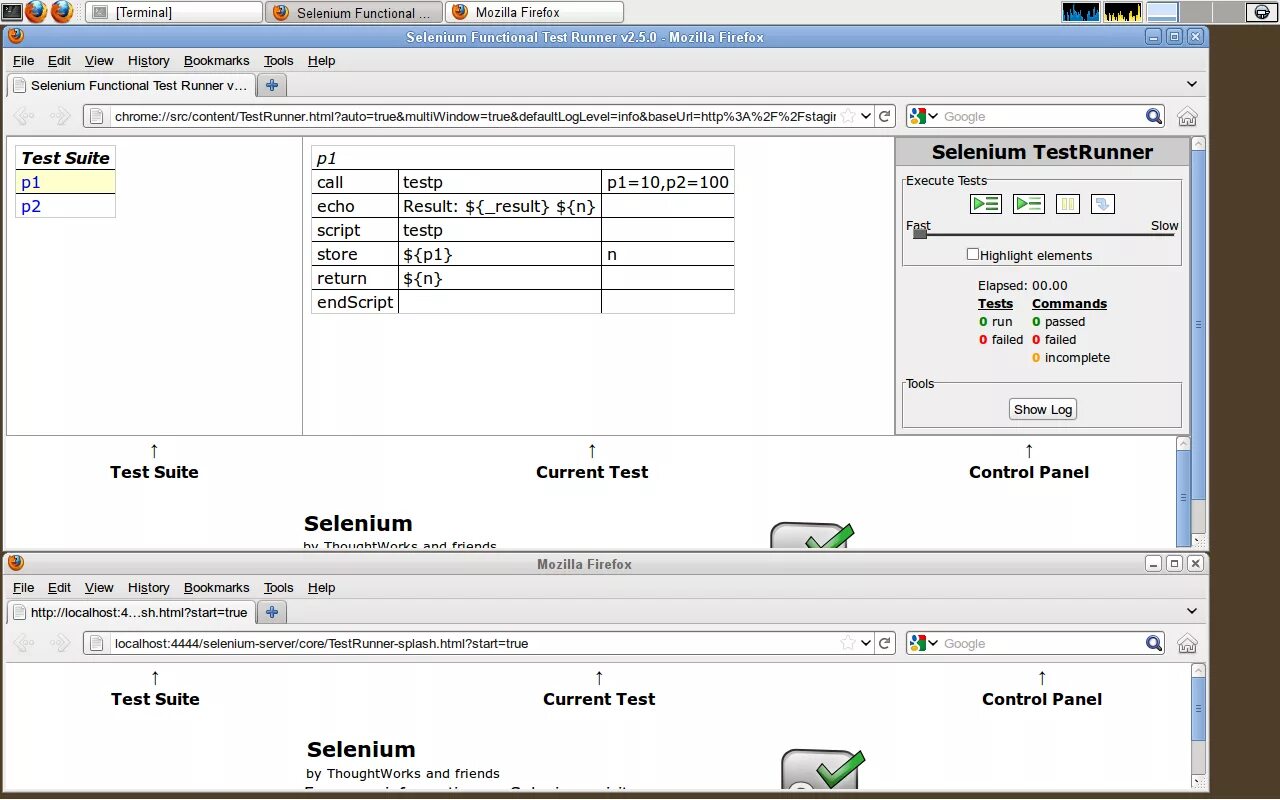This screenshot has height=800, width=1280.
Task: Panel icon at far right corner
Action: [x=1262, y=12]
